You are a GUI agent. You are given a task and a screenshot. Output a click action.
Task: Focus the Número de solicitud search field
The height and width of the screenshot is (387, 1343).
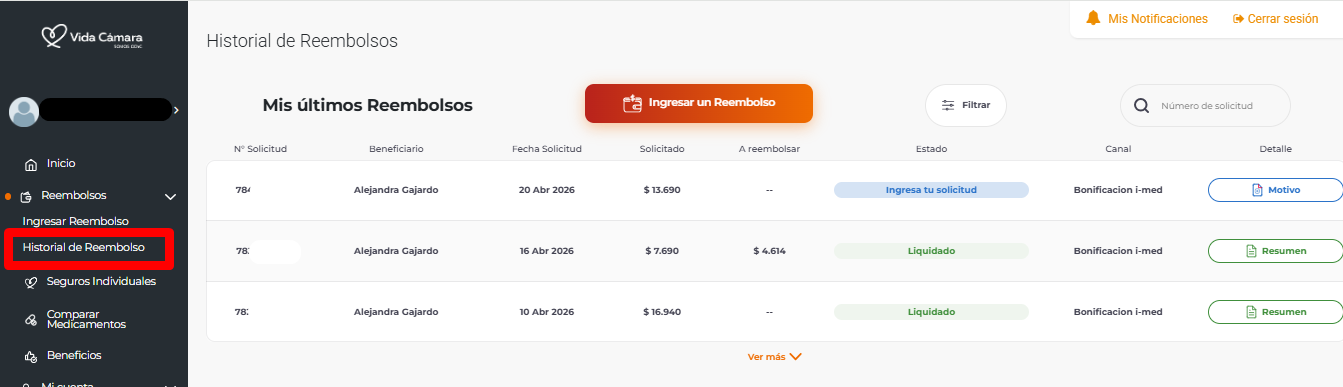[x=1205, y=105]
